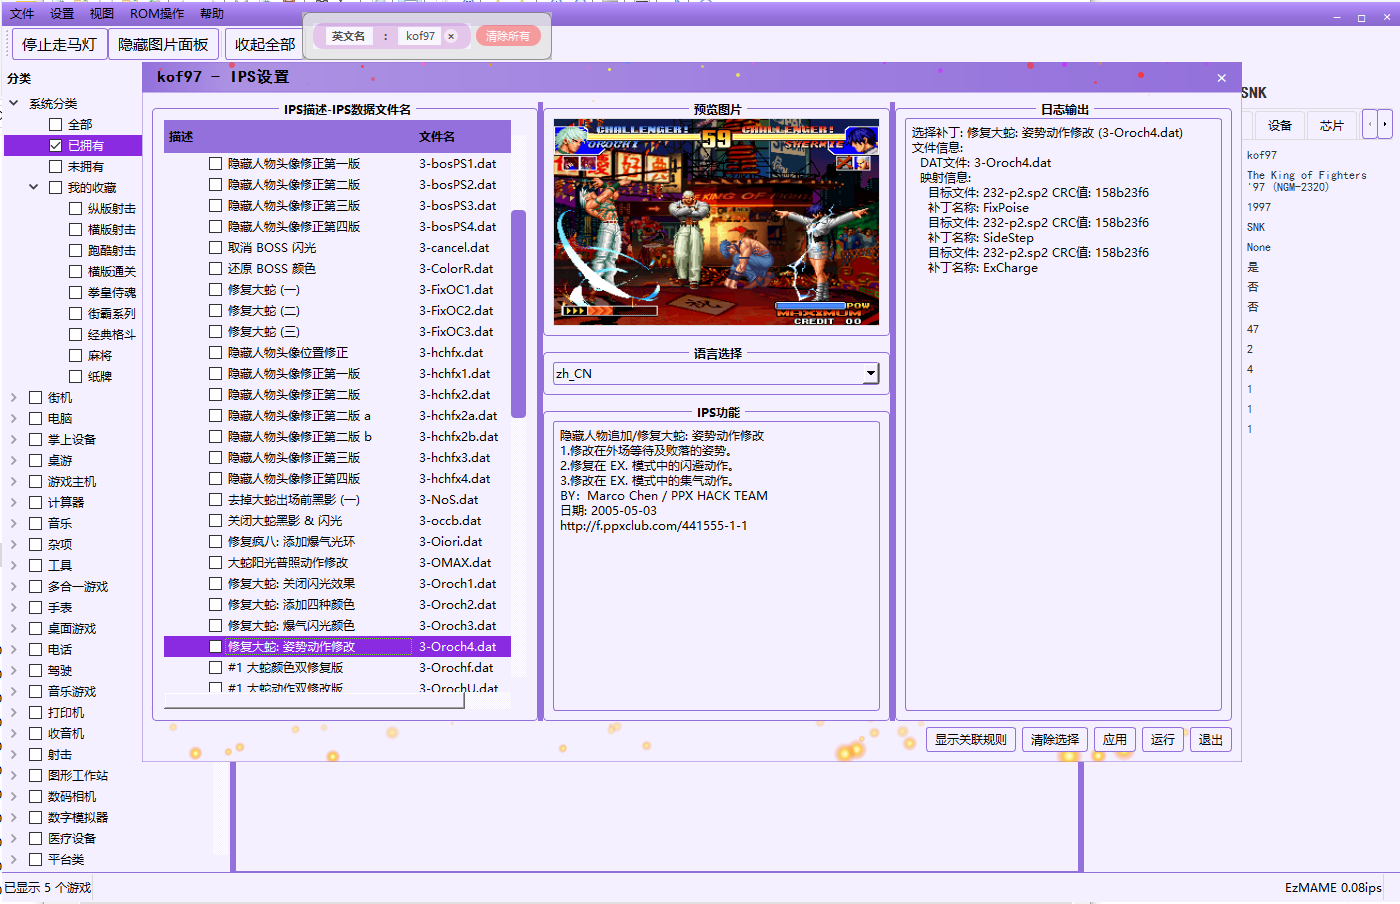The height and width of the screenshot is (904, 1400).
Task: Switch to the 芯片 tab
Action: point(1332,125)
